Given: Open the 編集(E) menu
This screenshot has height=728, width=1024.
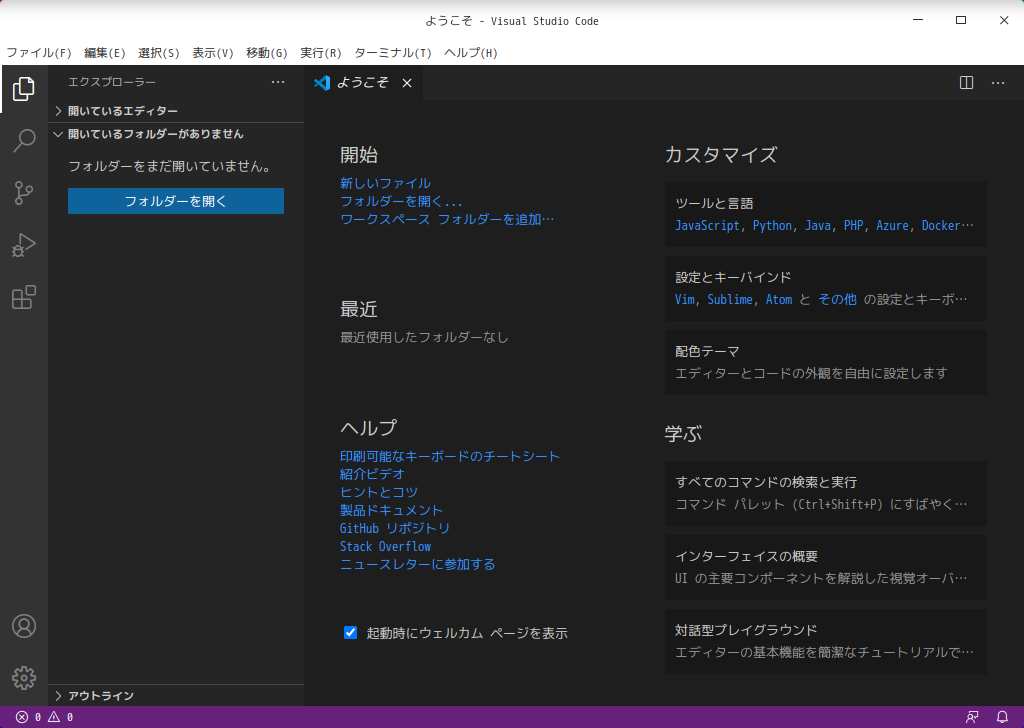Looking at the screenshot, I should point(104,53).
